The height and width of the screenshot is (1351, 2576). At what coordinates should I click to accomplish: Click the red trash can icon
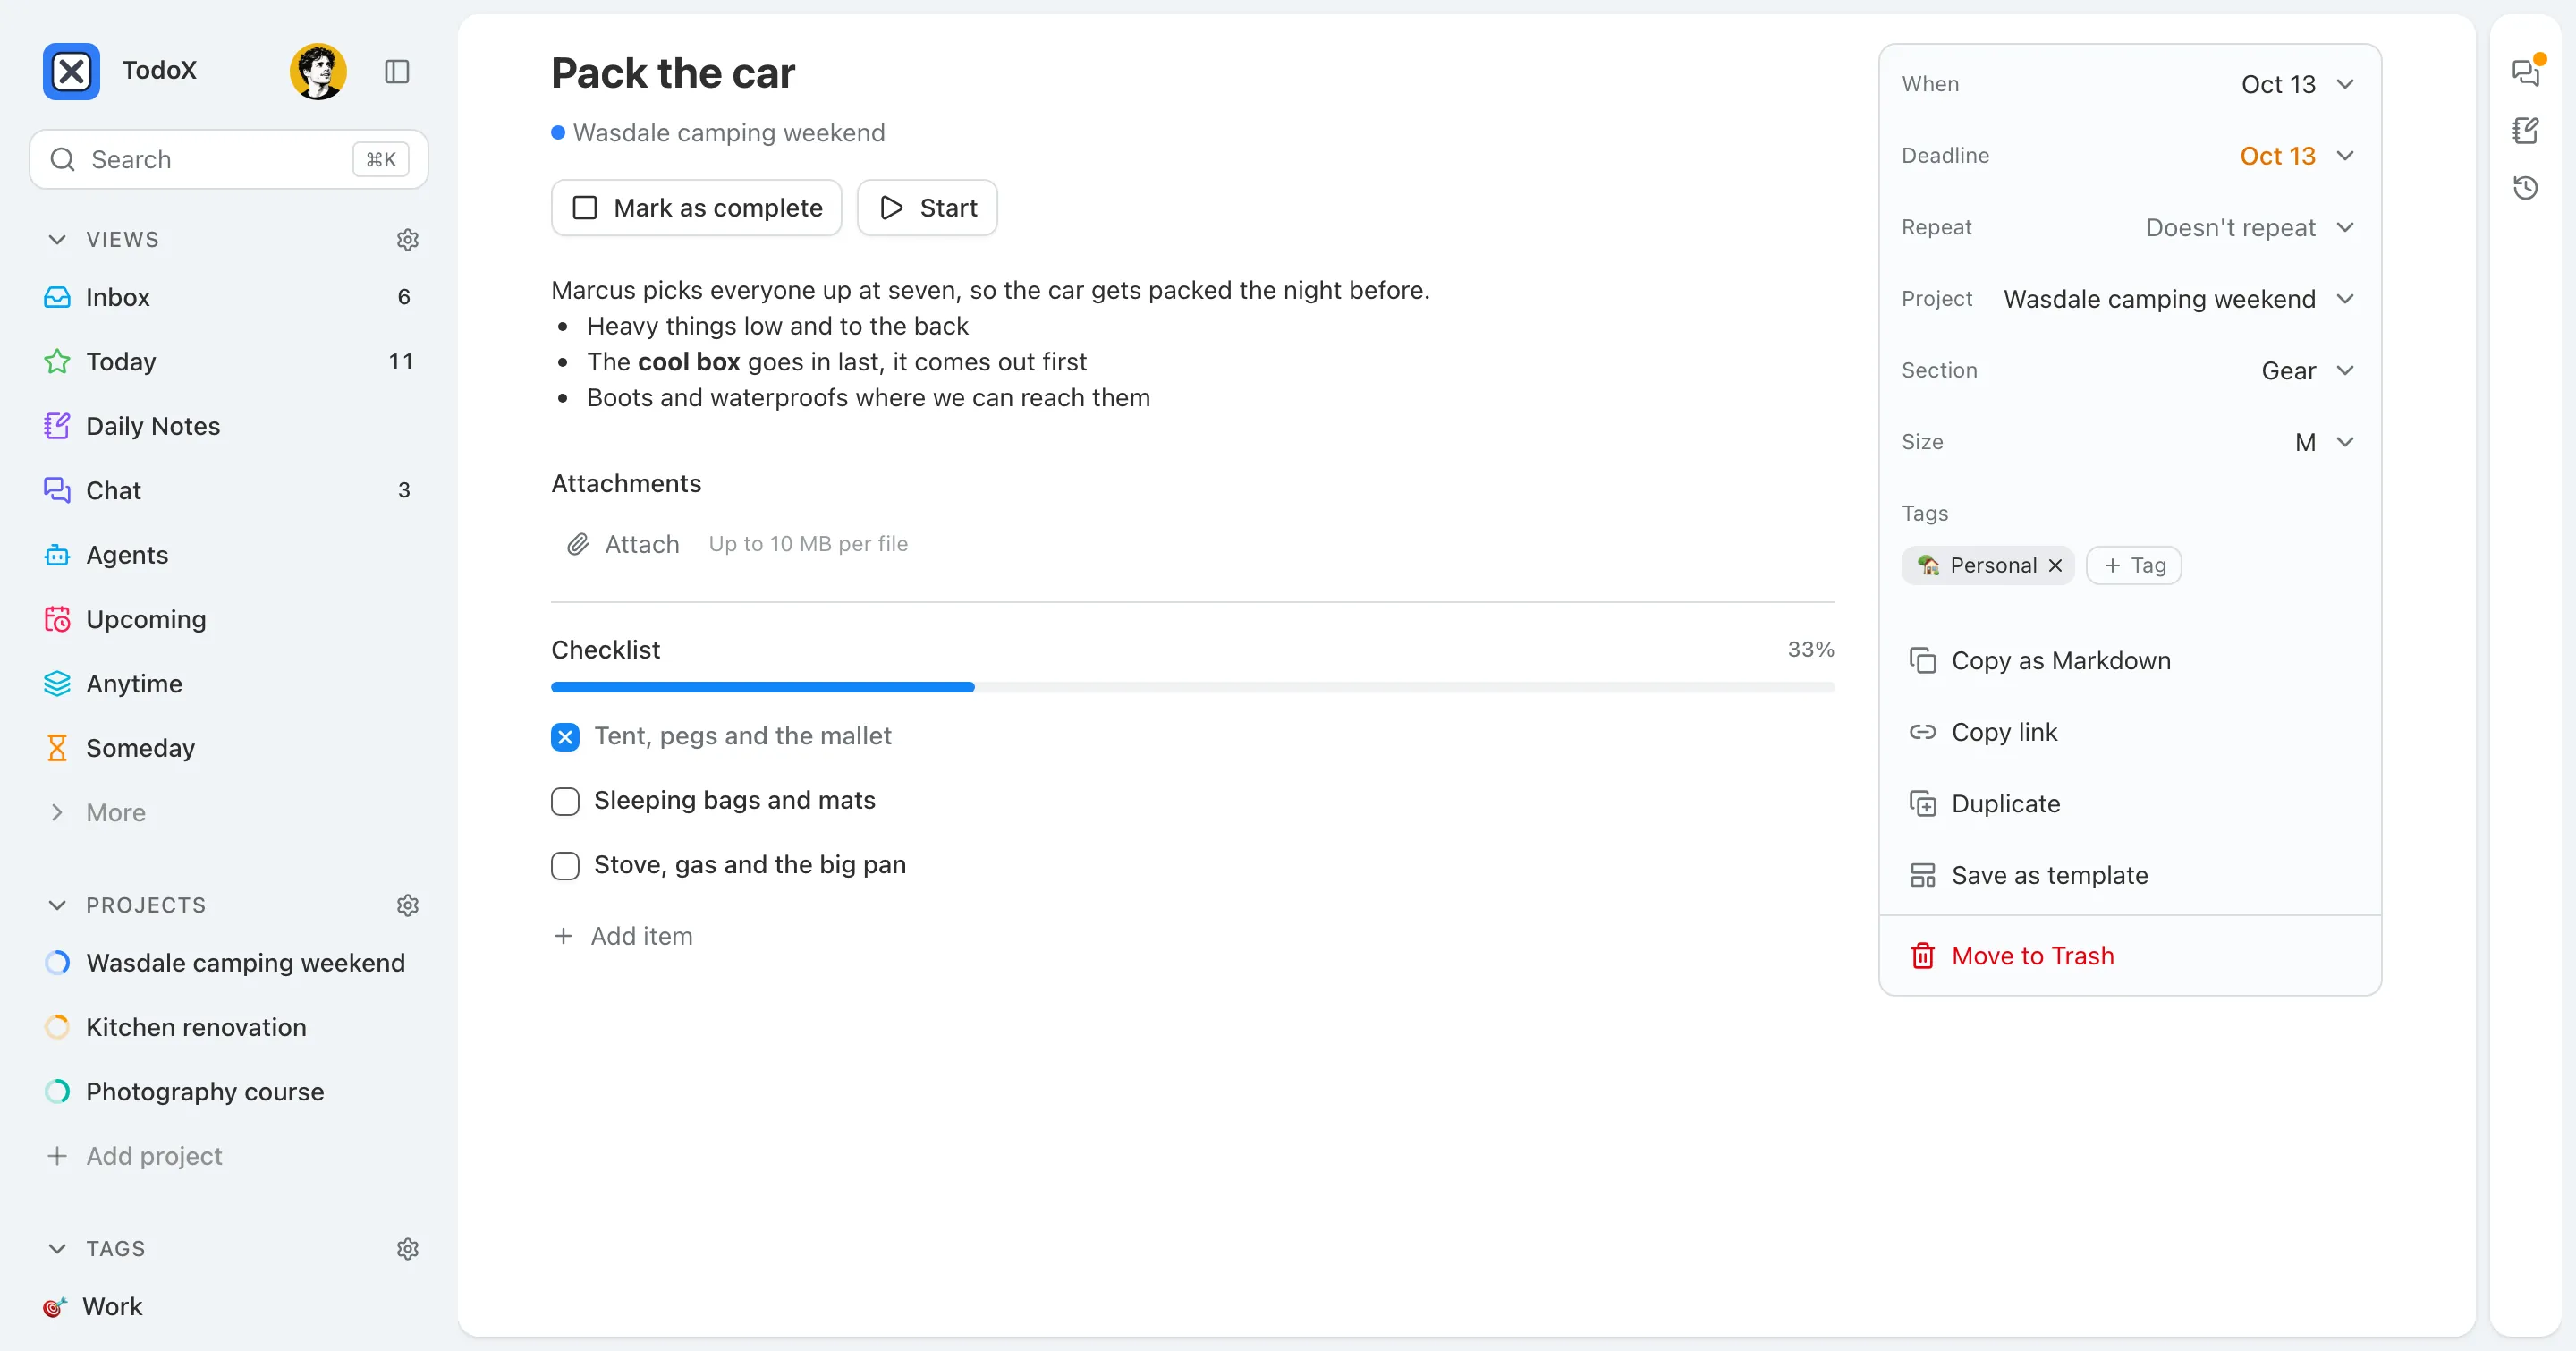pos(1922,956)
